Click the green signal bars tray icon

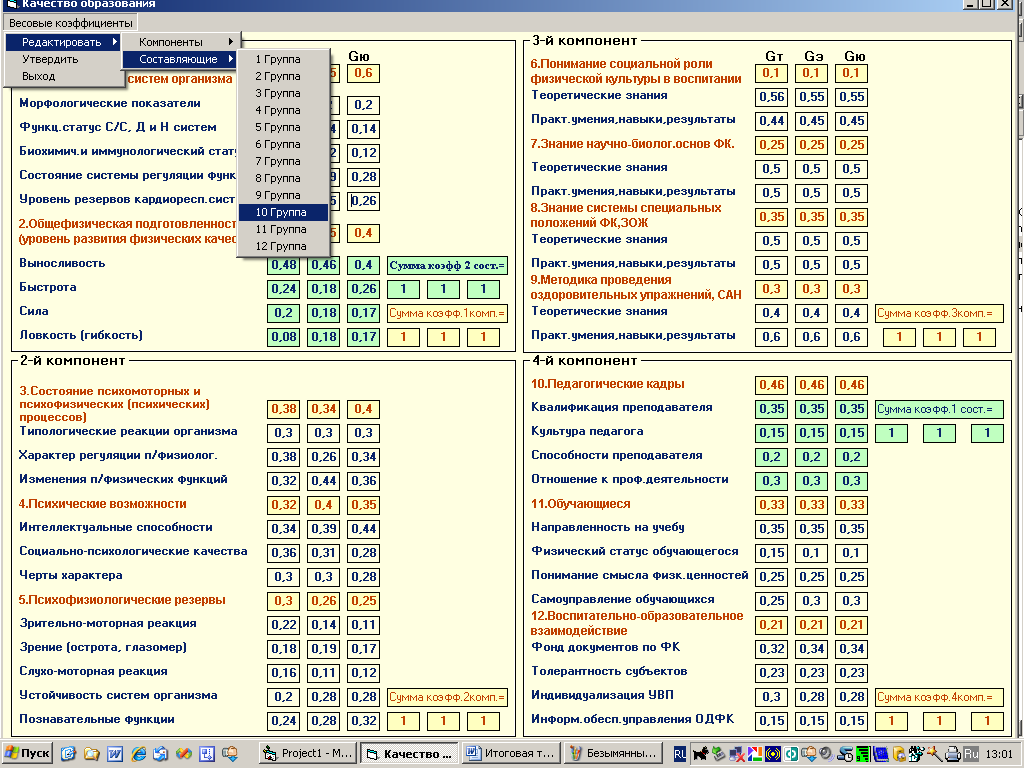click(863, 754)
